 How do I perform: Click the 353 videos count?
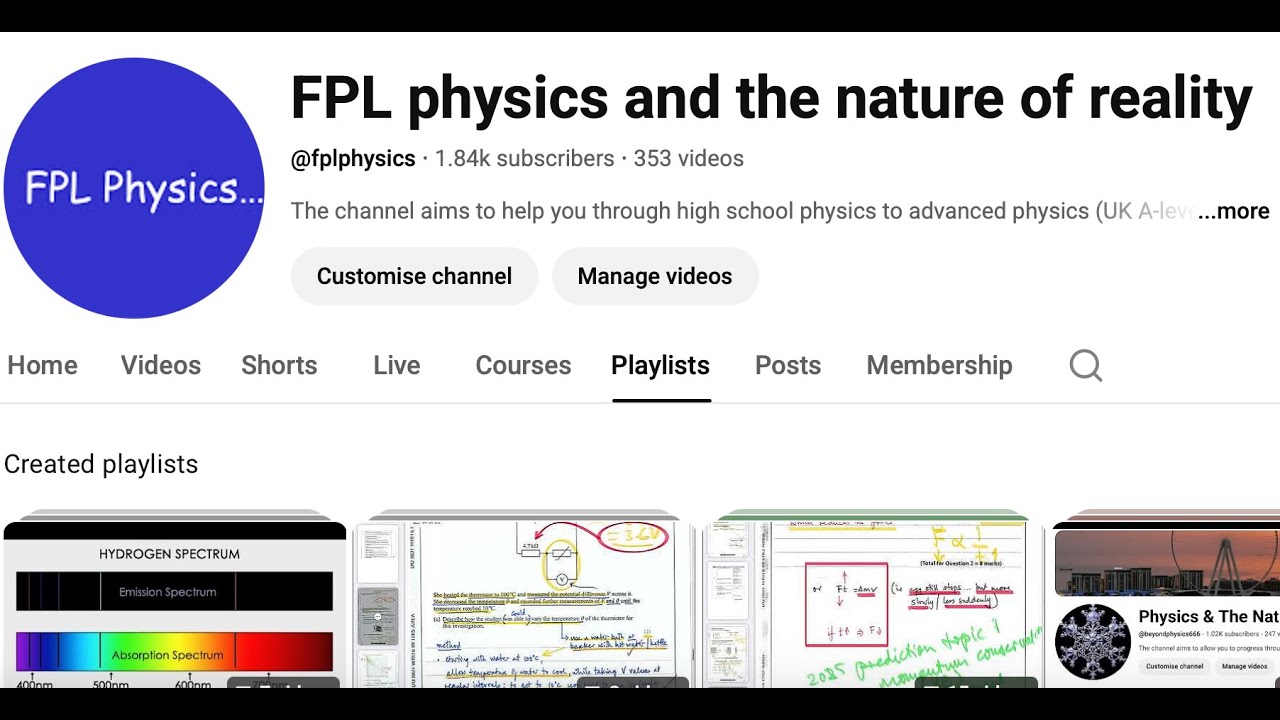(x=689, y=158)
